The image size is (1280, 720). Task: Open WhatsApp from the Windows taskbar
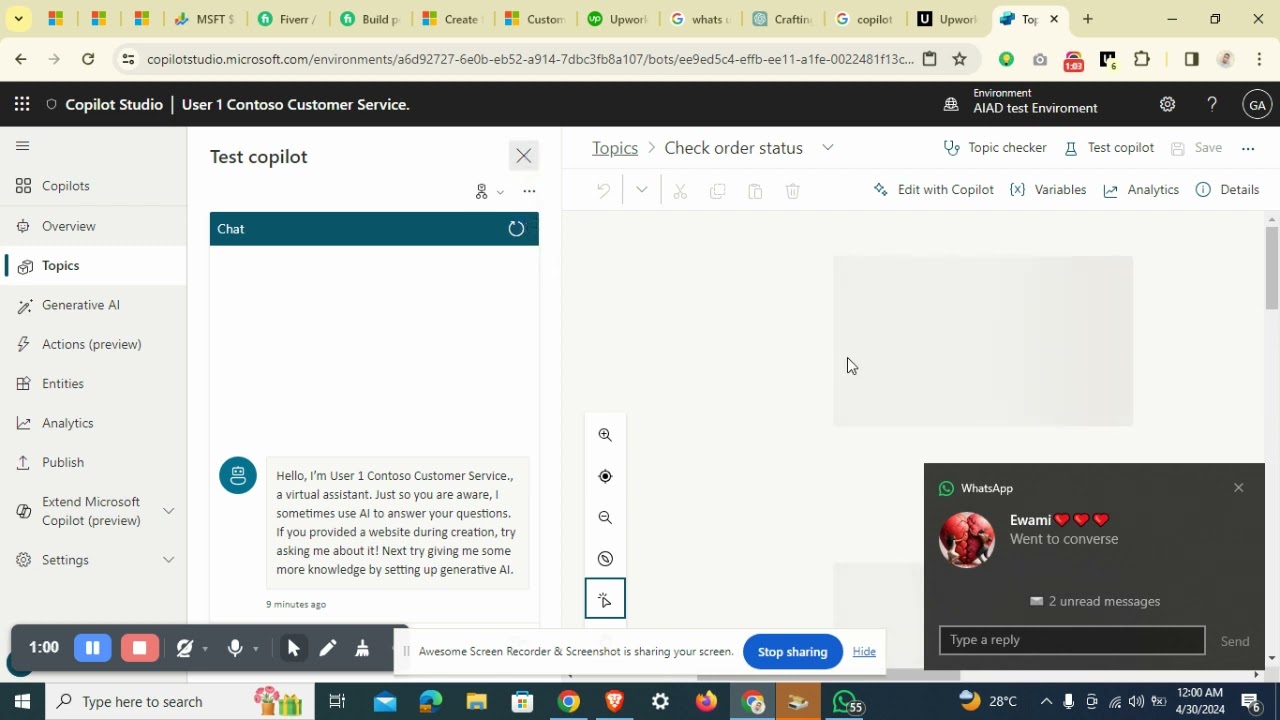(846, 702)
